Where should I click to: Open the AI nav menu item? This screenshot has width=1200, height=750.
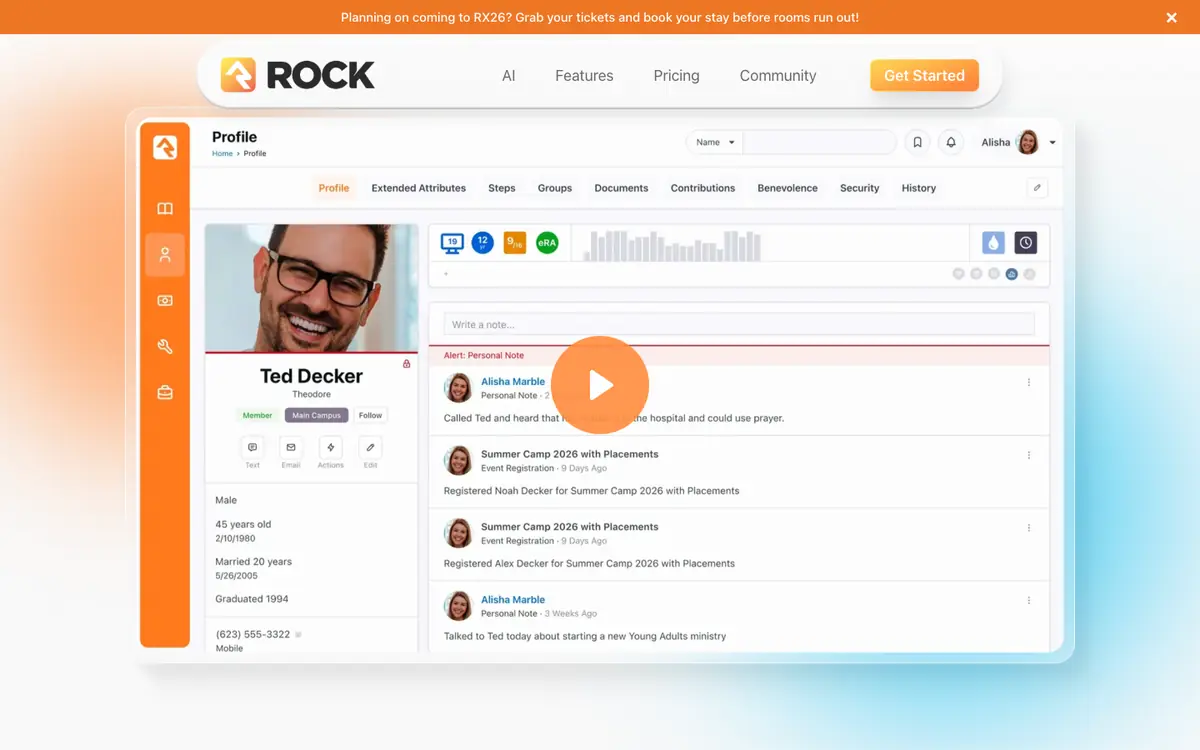pos(509,76)
